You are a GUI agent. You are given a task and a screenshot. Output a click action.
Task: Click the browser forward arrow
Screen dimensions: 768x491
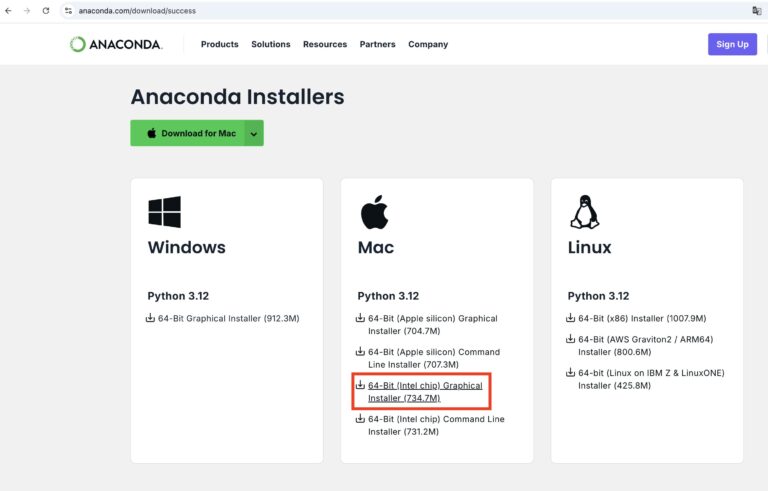(27, 11)
